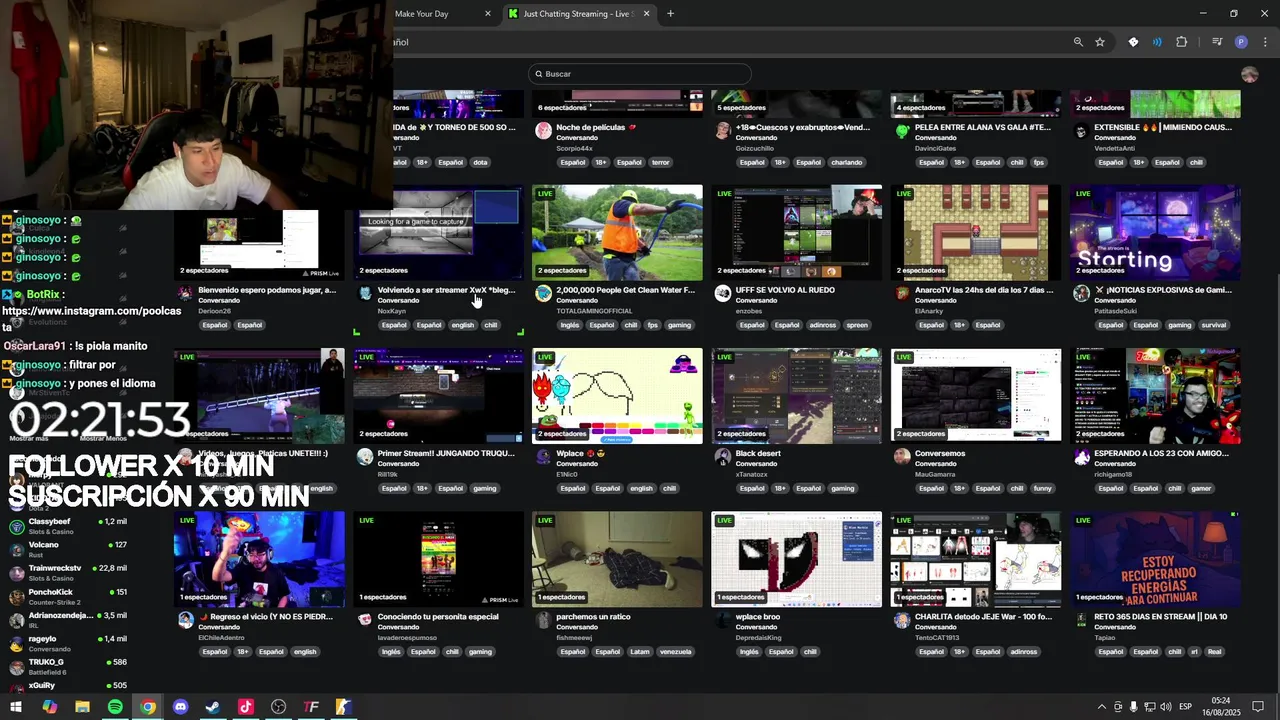Open the Wplace drawing stream thumbnail
Viewport: 1280px width, 720px height.
[x=617, y=395]
